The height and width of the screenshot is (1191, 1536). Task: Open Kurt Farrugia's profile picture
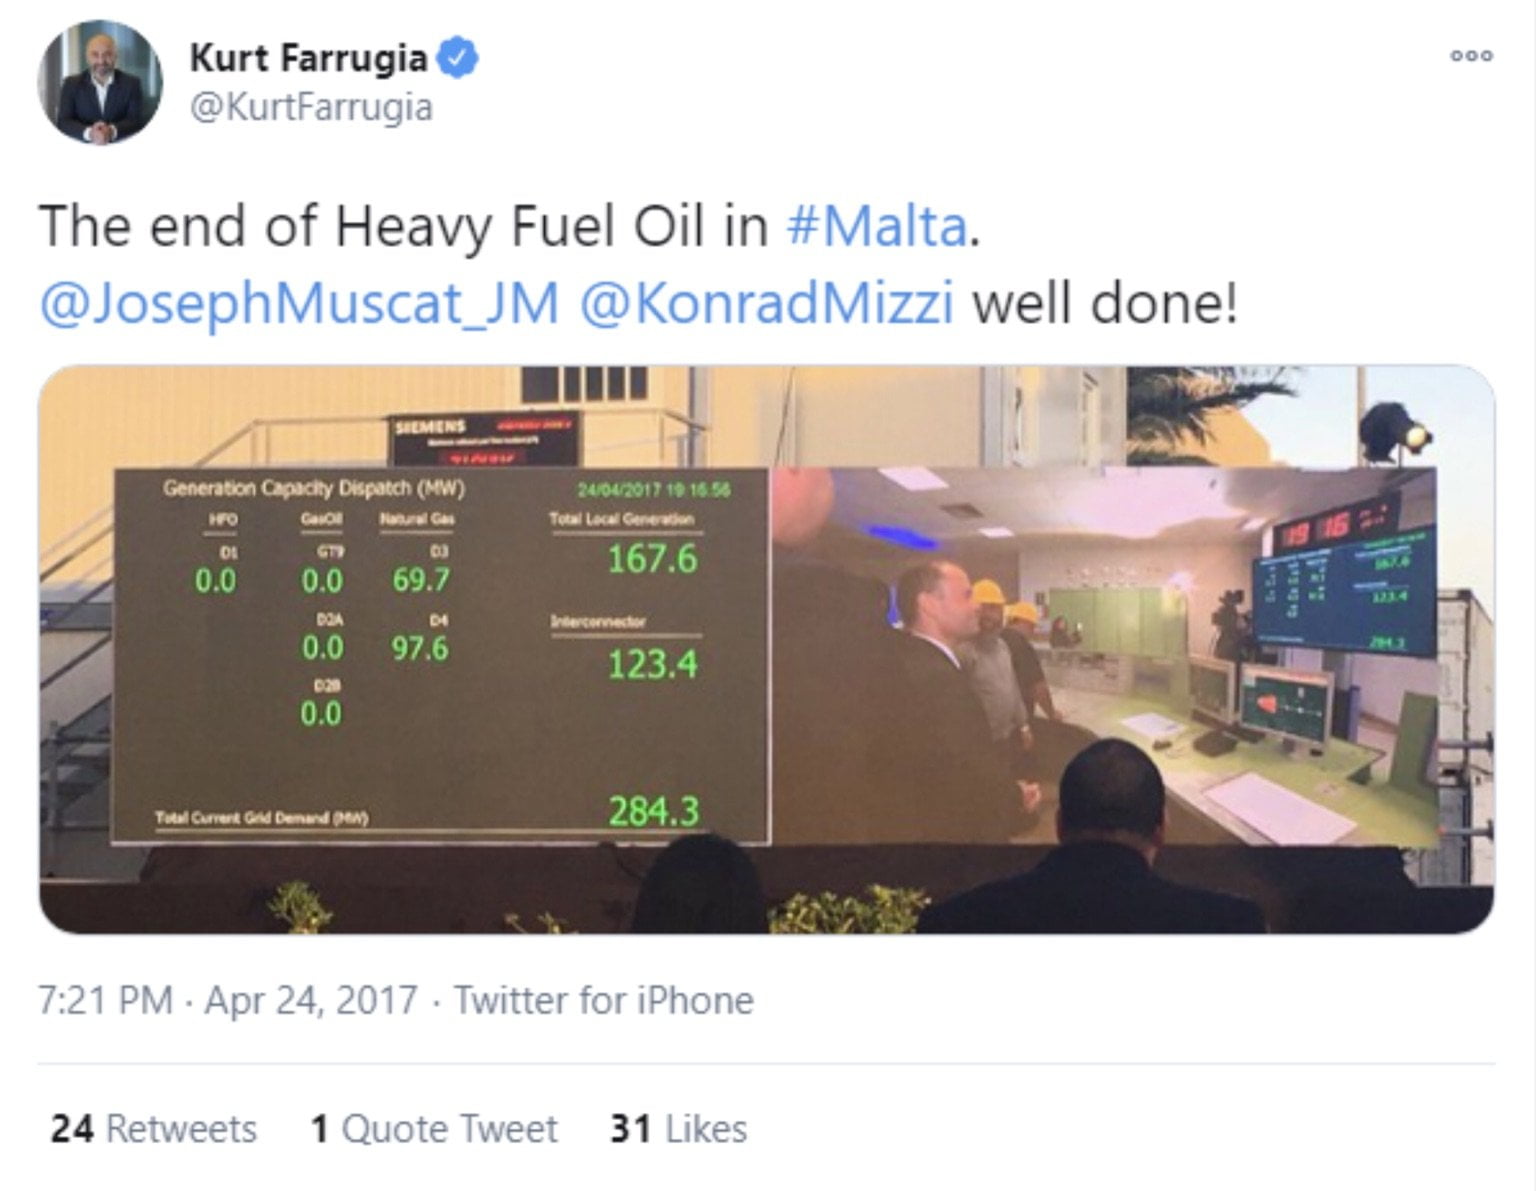(99, 82)
